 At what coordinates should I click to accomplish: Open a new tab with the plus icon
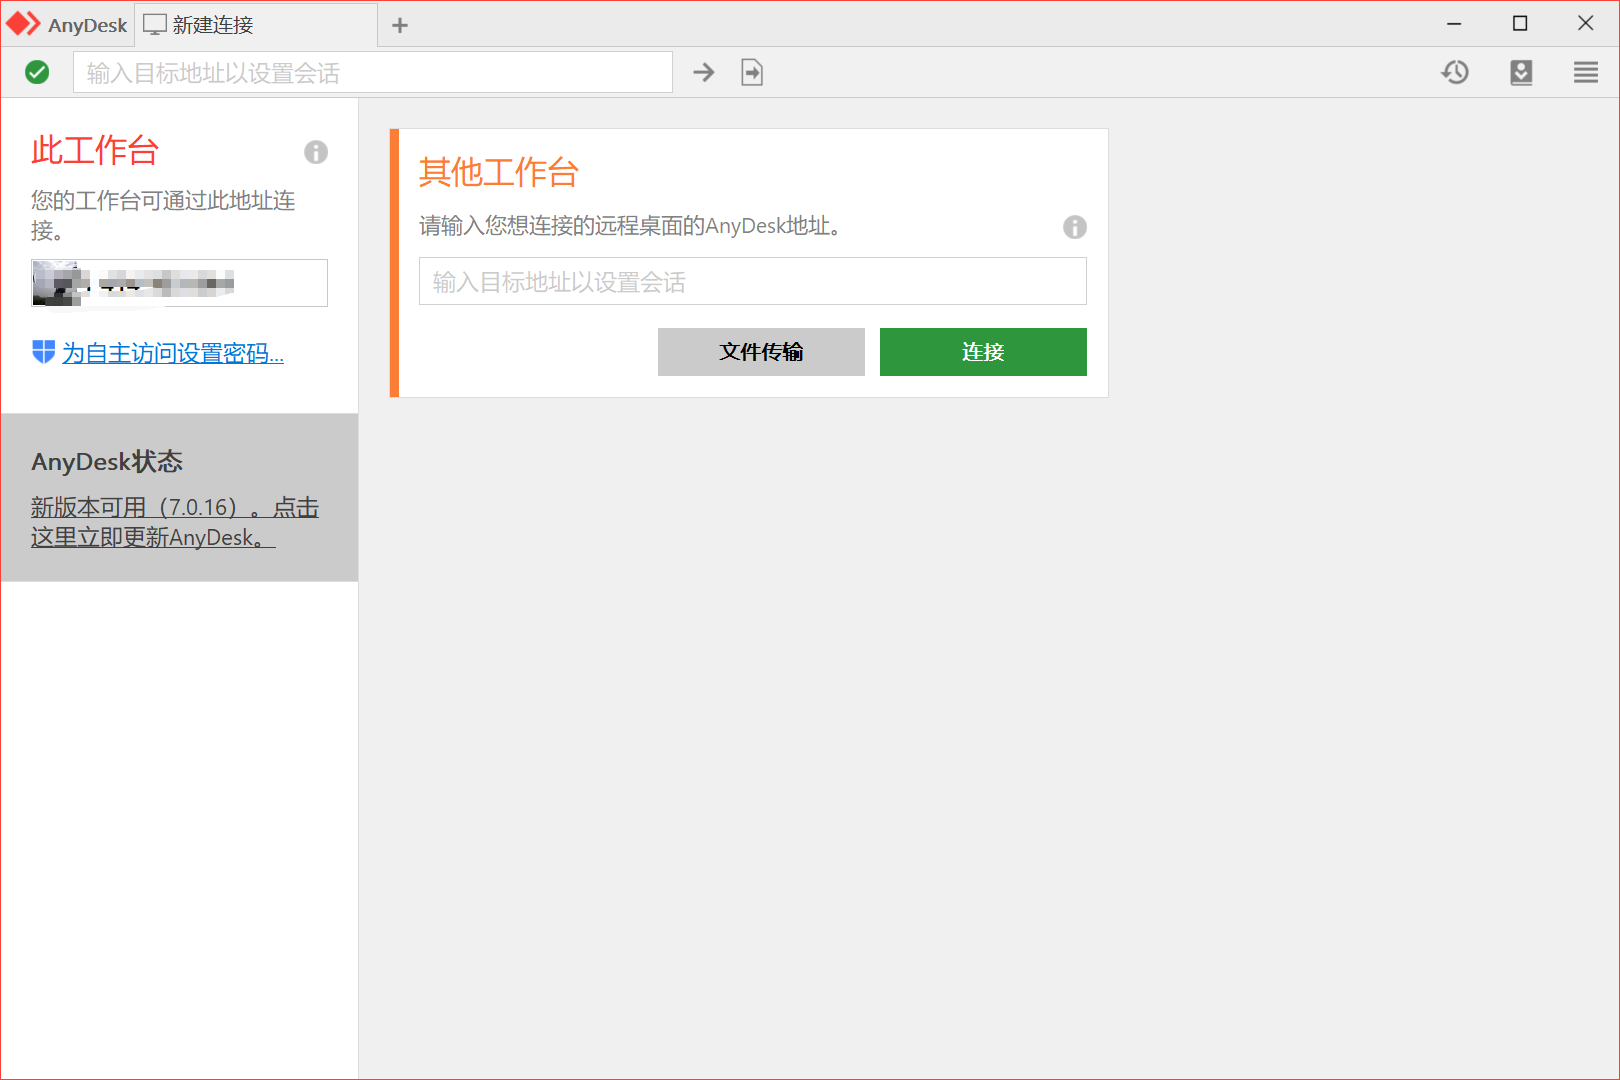(x=400, y=25)
